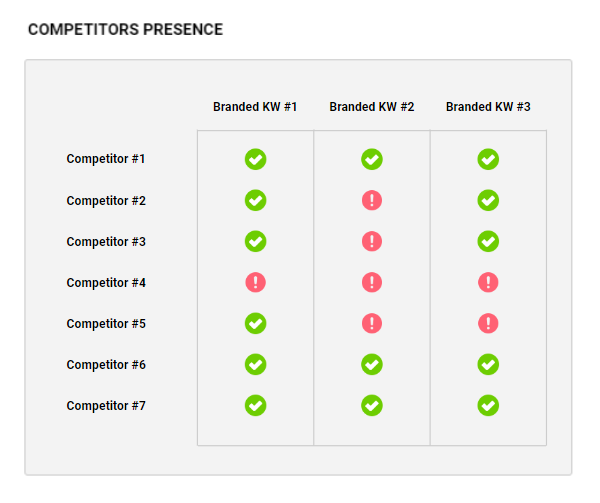Click Competitor #3 green check under Branded KW #3
This screenshot has width=600, height=503.
(488, 241)
